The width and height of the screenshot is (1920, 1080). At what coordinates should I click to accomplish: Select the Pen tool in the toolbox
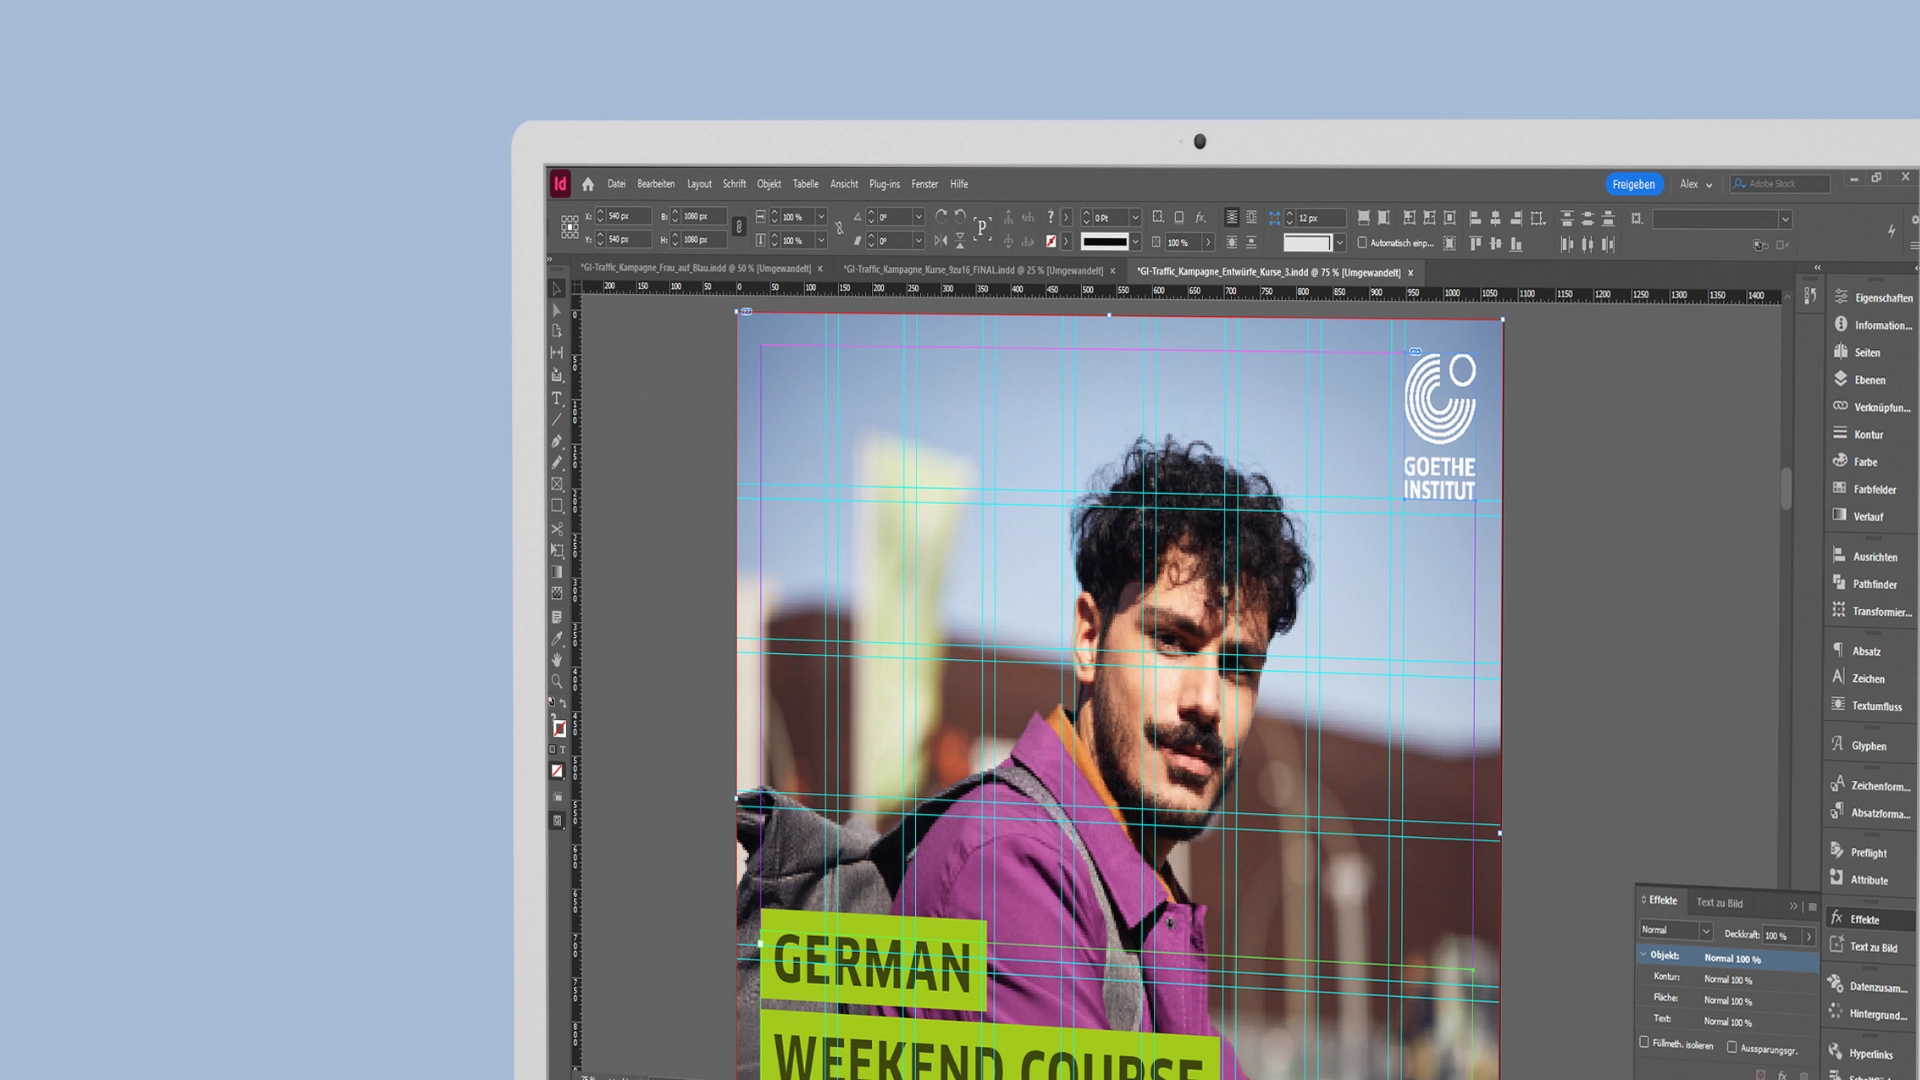pyautogui.click(x=557, y=441)
